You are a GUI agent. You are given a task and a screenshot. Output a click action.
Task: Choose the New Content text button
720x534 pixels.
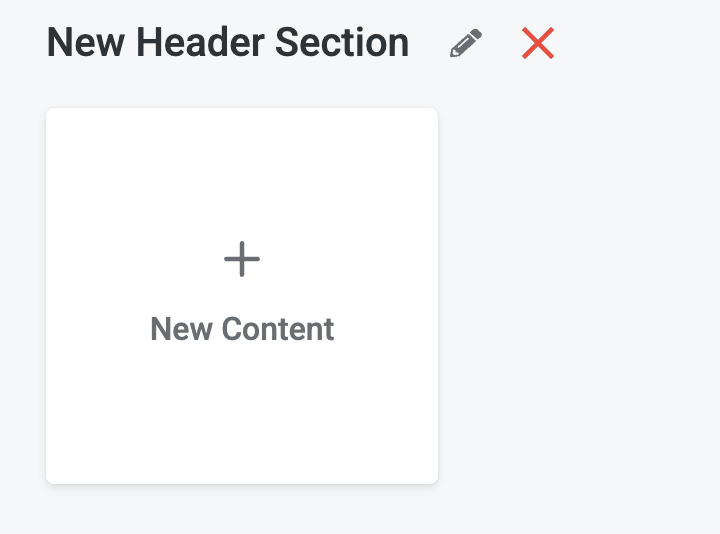(242, 329)
